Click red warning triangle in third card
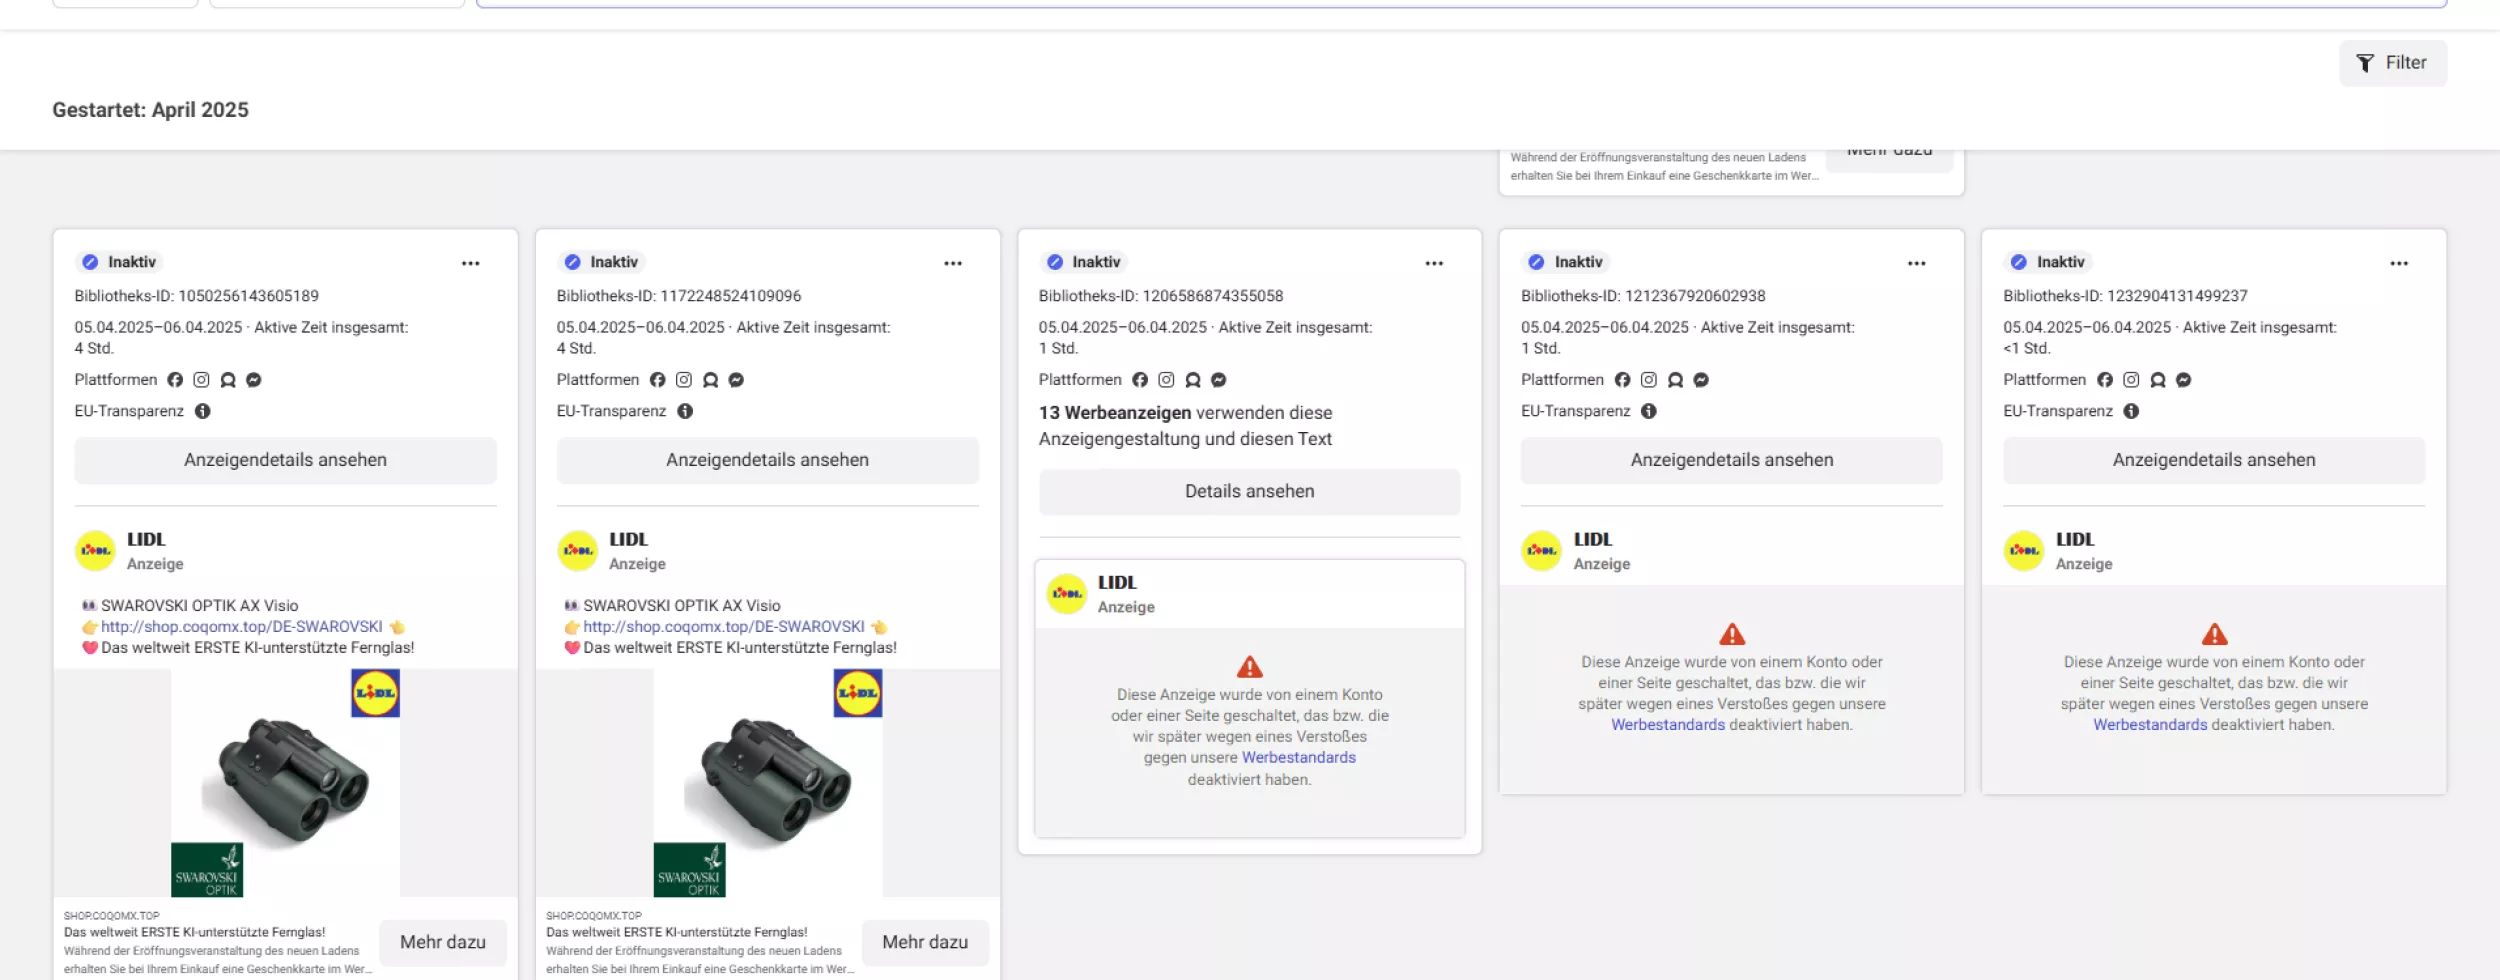Viewport: 2500px width, 980px height. click(x=1249, y=667)
